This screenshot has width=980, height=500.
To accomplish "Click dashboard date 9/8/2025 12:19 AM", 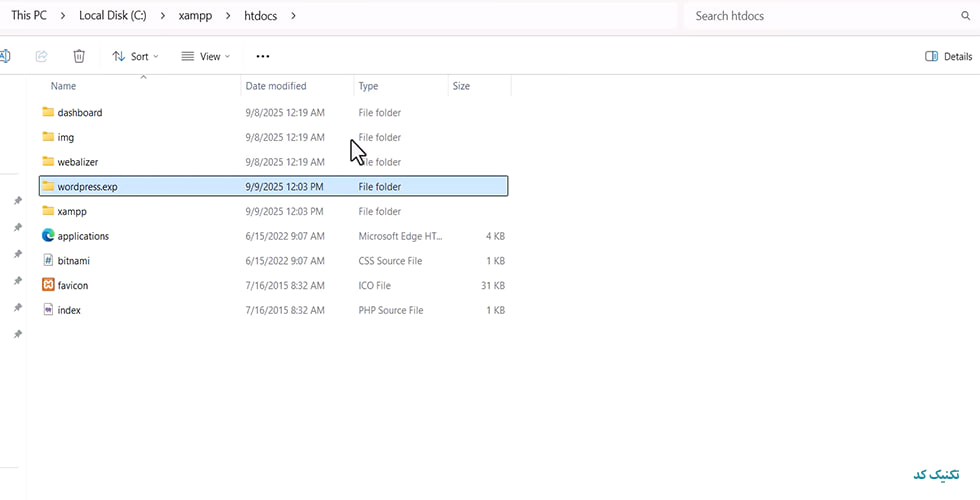I will click(285, 112).
